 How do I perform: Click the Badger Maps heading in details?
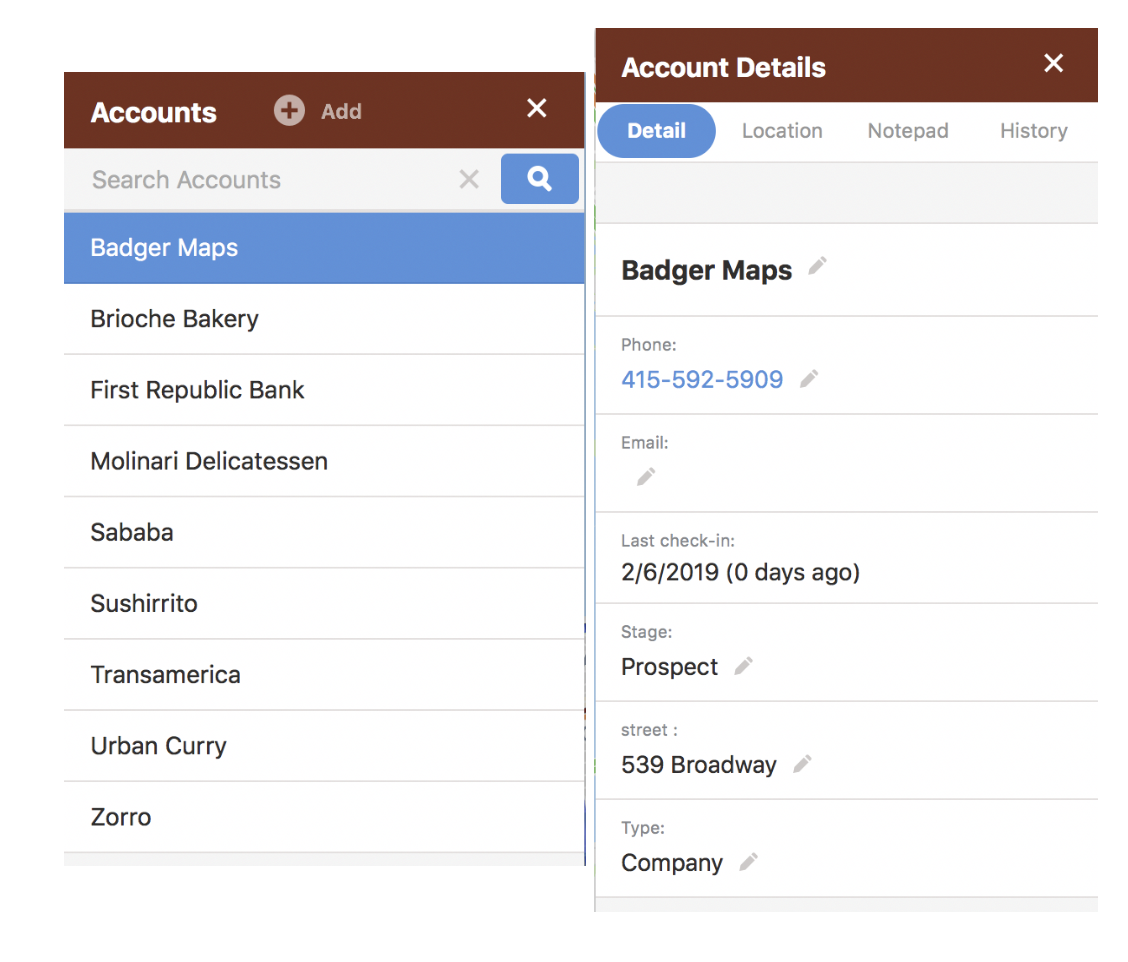pos(706,271)
